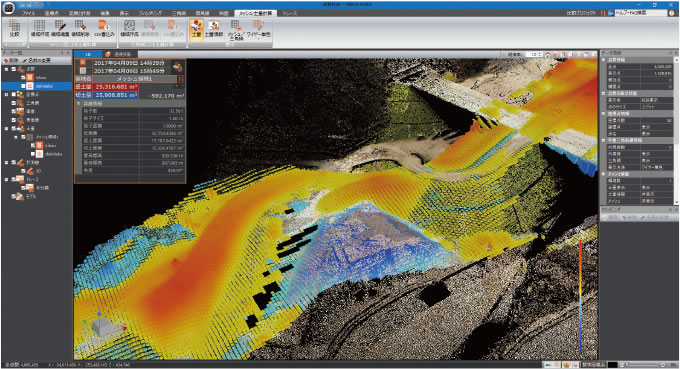
Task: Click the eraser grid region delete icon
Action: tap(80, 29)
